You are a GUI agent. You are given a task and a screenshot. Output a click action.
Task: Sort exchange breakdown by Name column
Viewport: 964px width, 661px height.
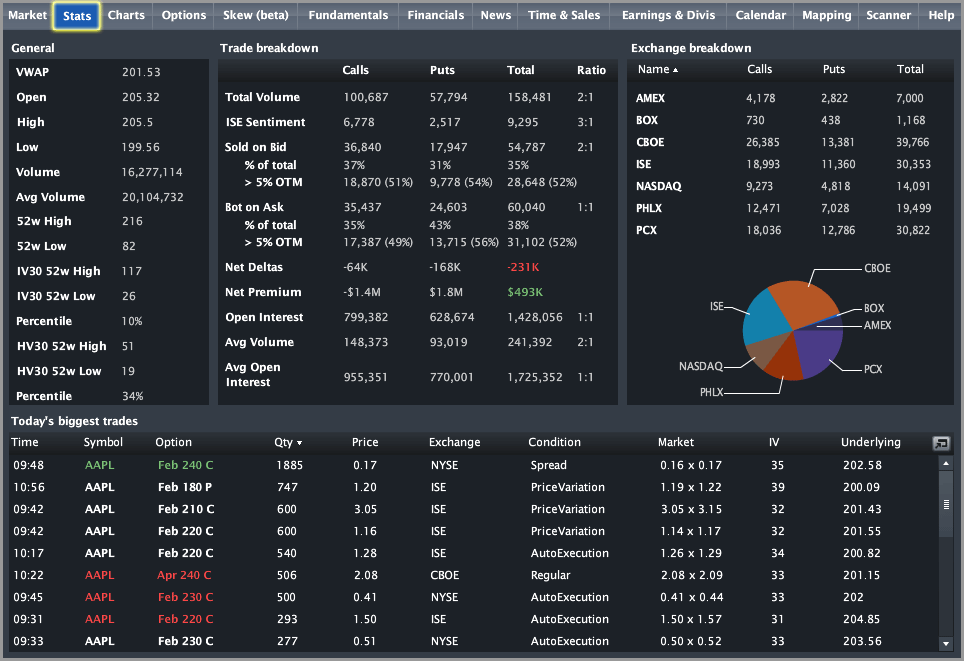[657, 69]
